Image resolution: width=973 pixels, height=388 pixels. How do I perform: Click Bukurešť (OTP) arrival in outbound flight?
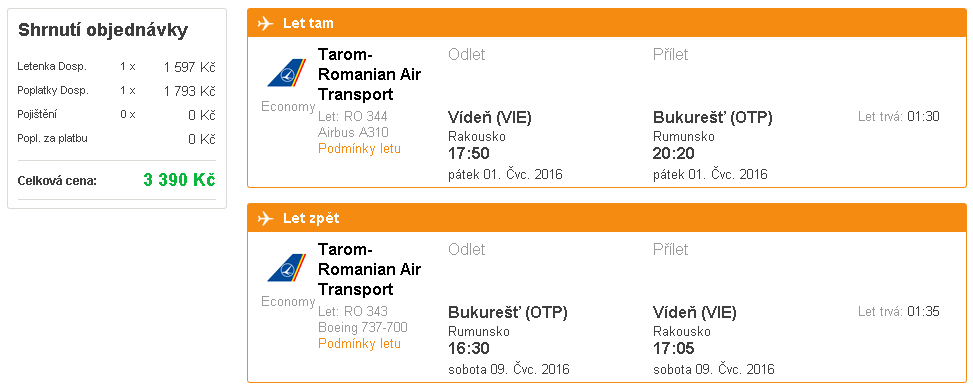(x=713, y=117)
